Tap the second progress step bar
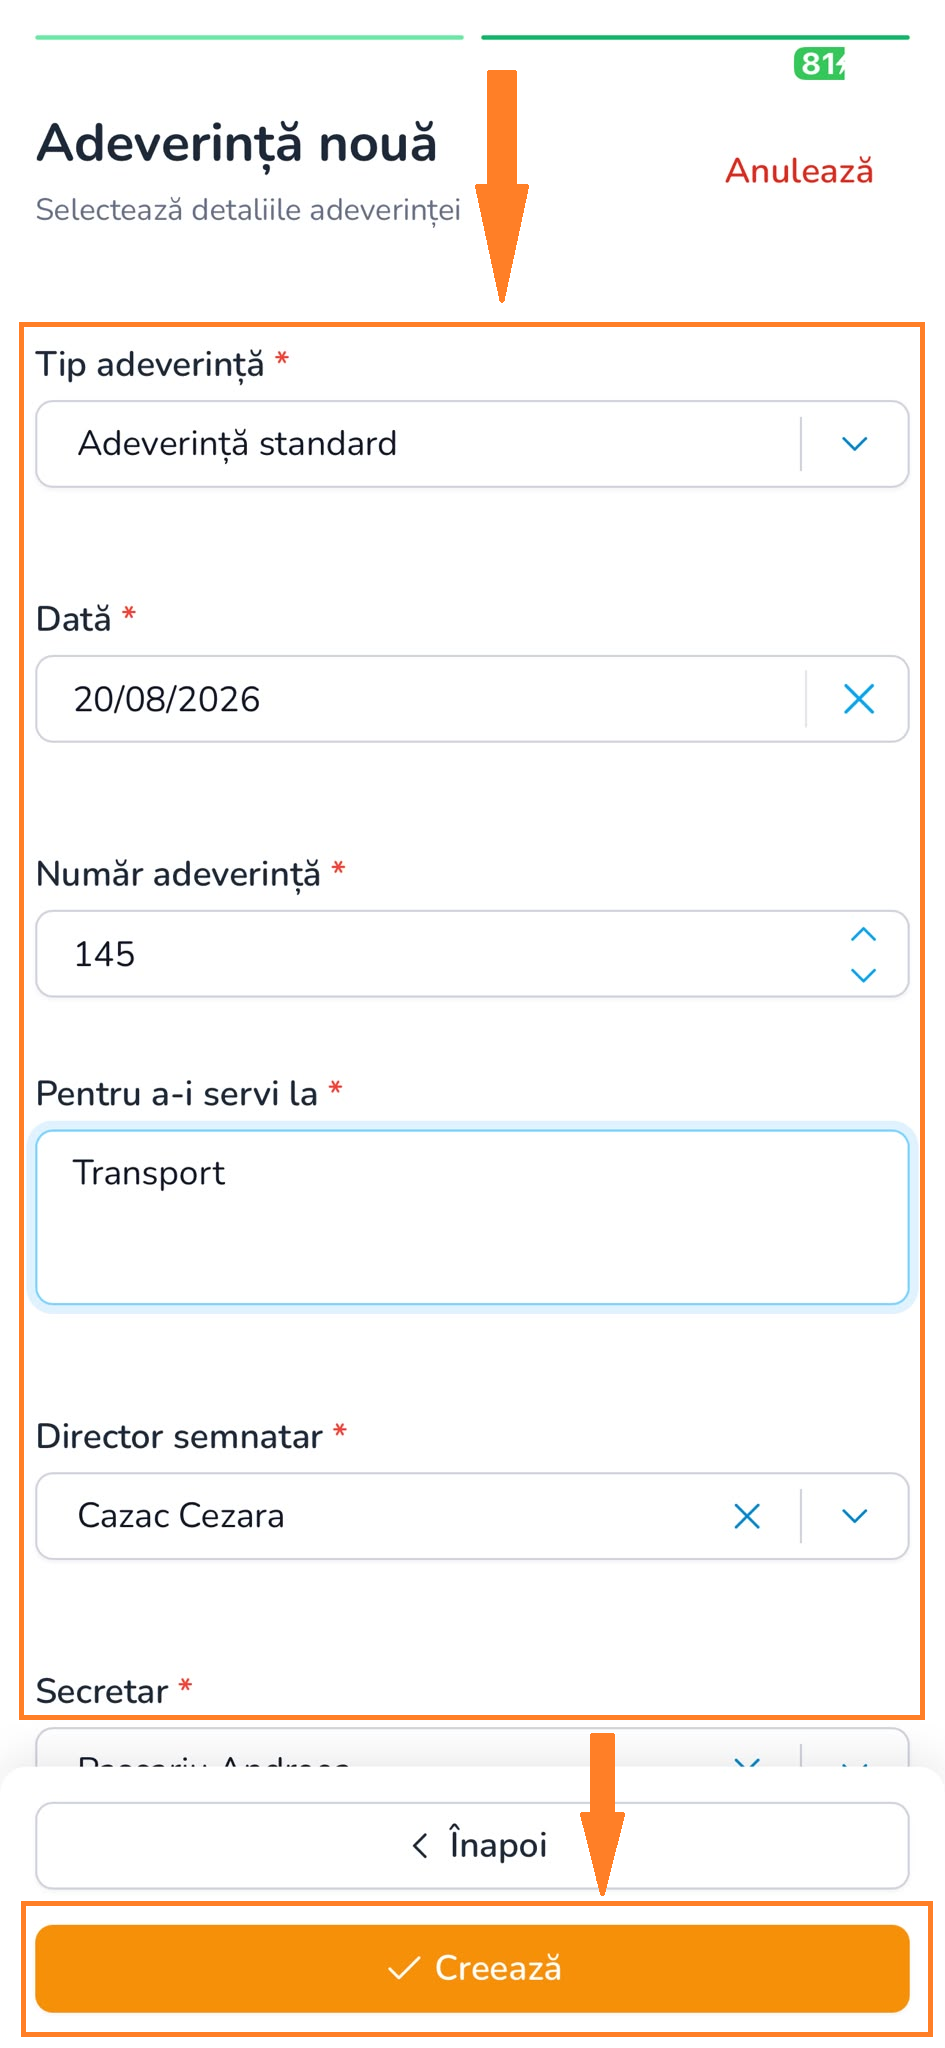Image resolution: width=945 pixels, height=2048 pixels. [x=695, y=38]
